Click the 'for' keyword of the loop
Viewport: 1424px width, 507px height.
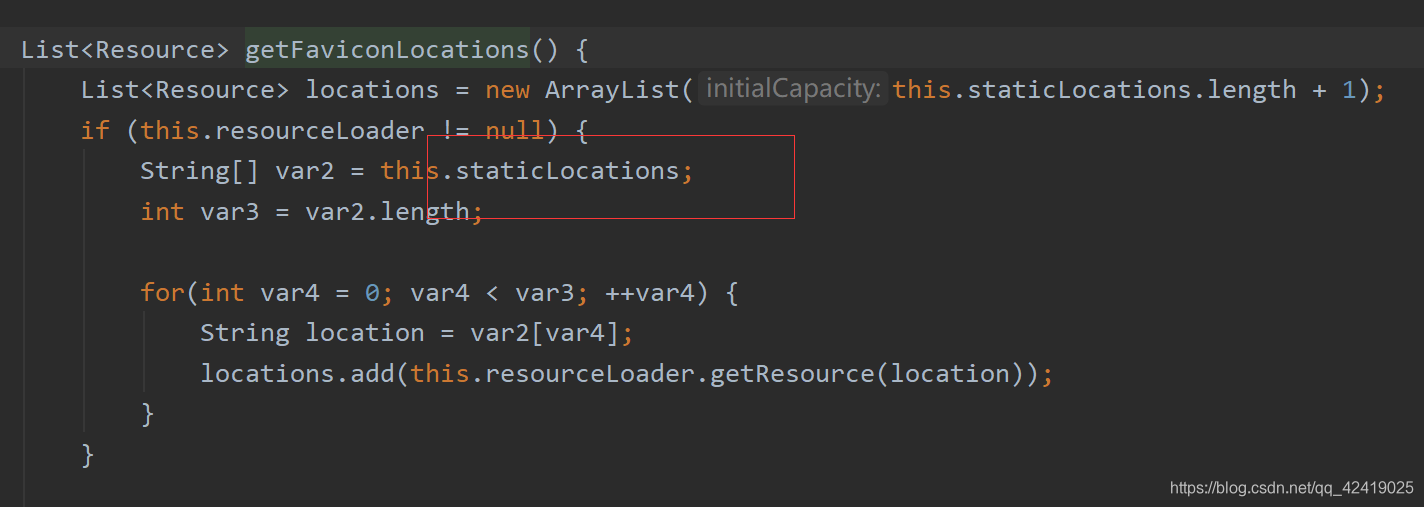click(162, 293)
